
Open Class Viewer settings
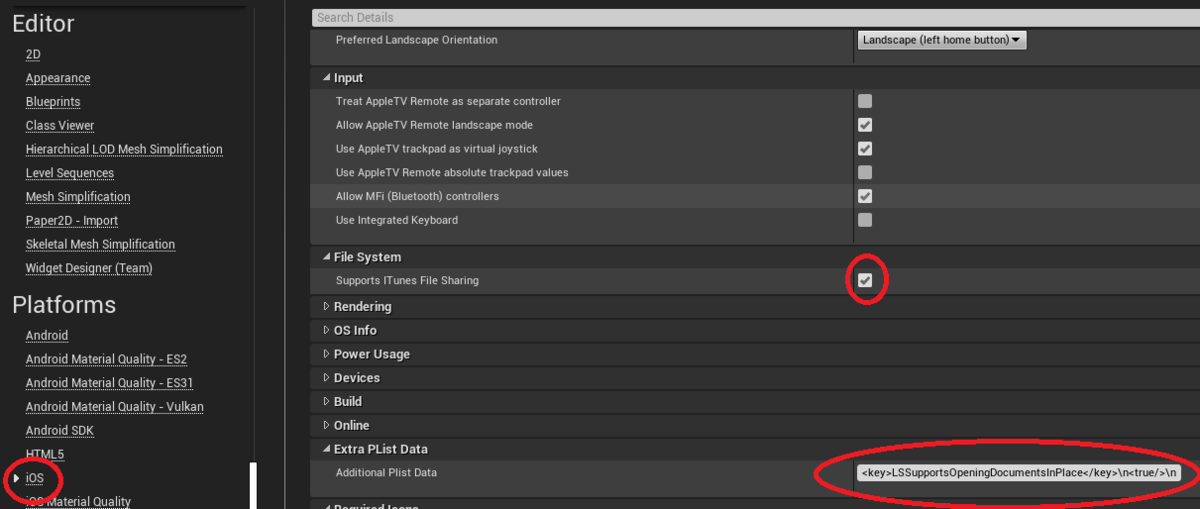pos(60,126)
